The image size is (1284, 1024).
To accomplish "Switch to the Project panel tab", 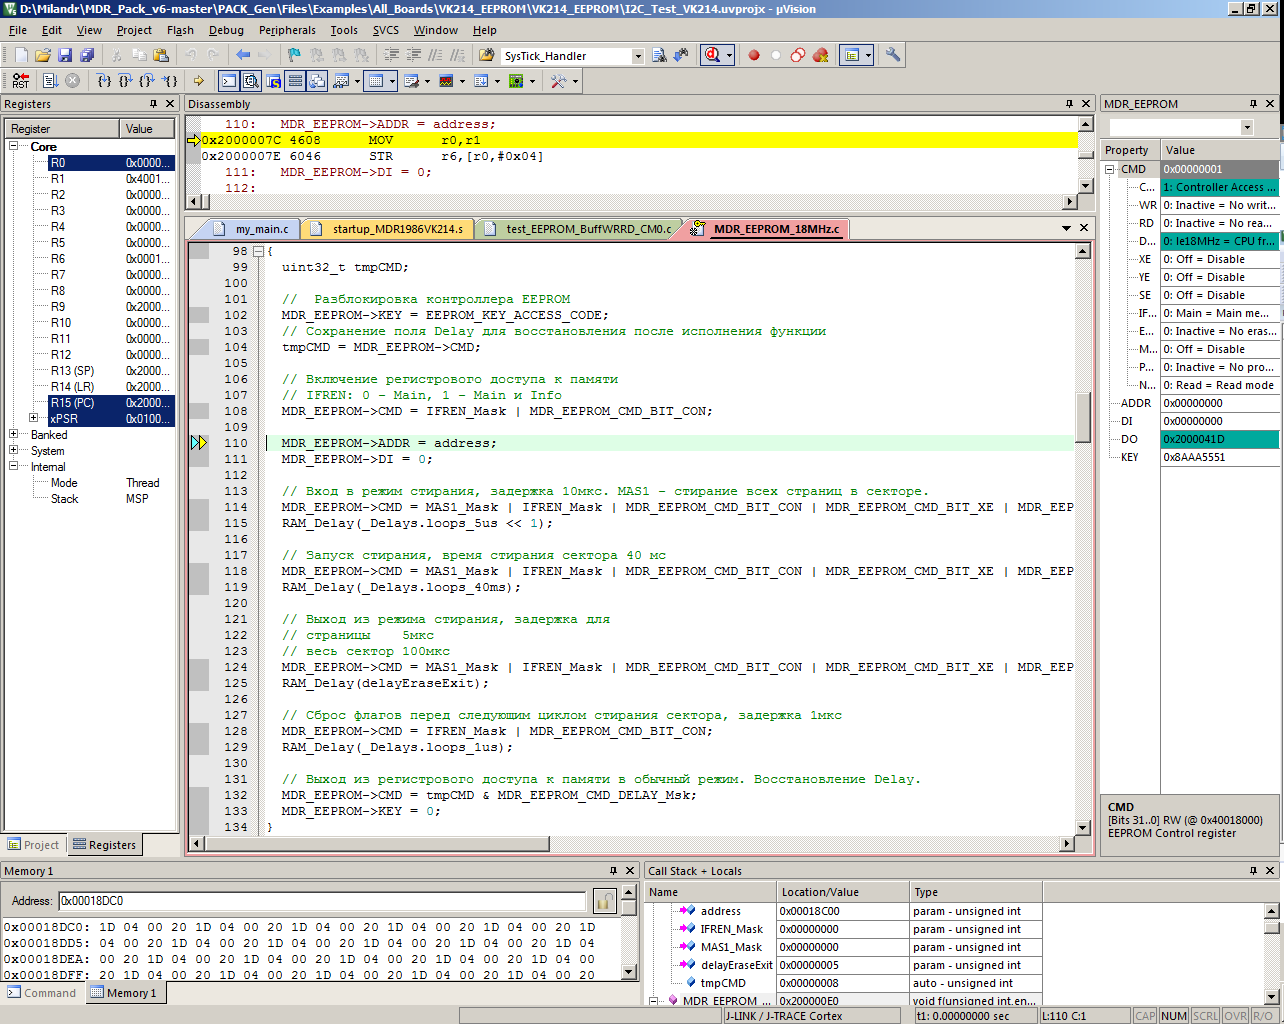I will click(34, 845).
